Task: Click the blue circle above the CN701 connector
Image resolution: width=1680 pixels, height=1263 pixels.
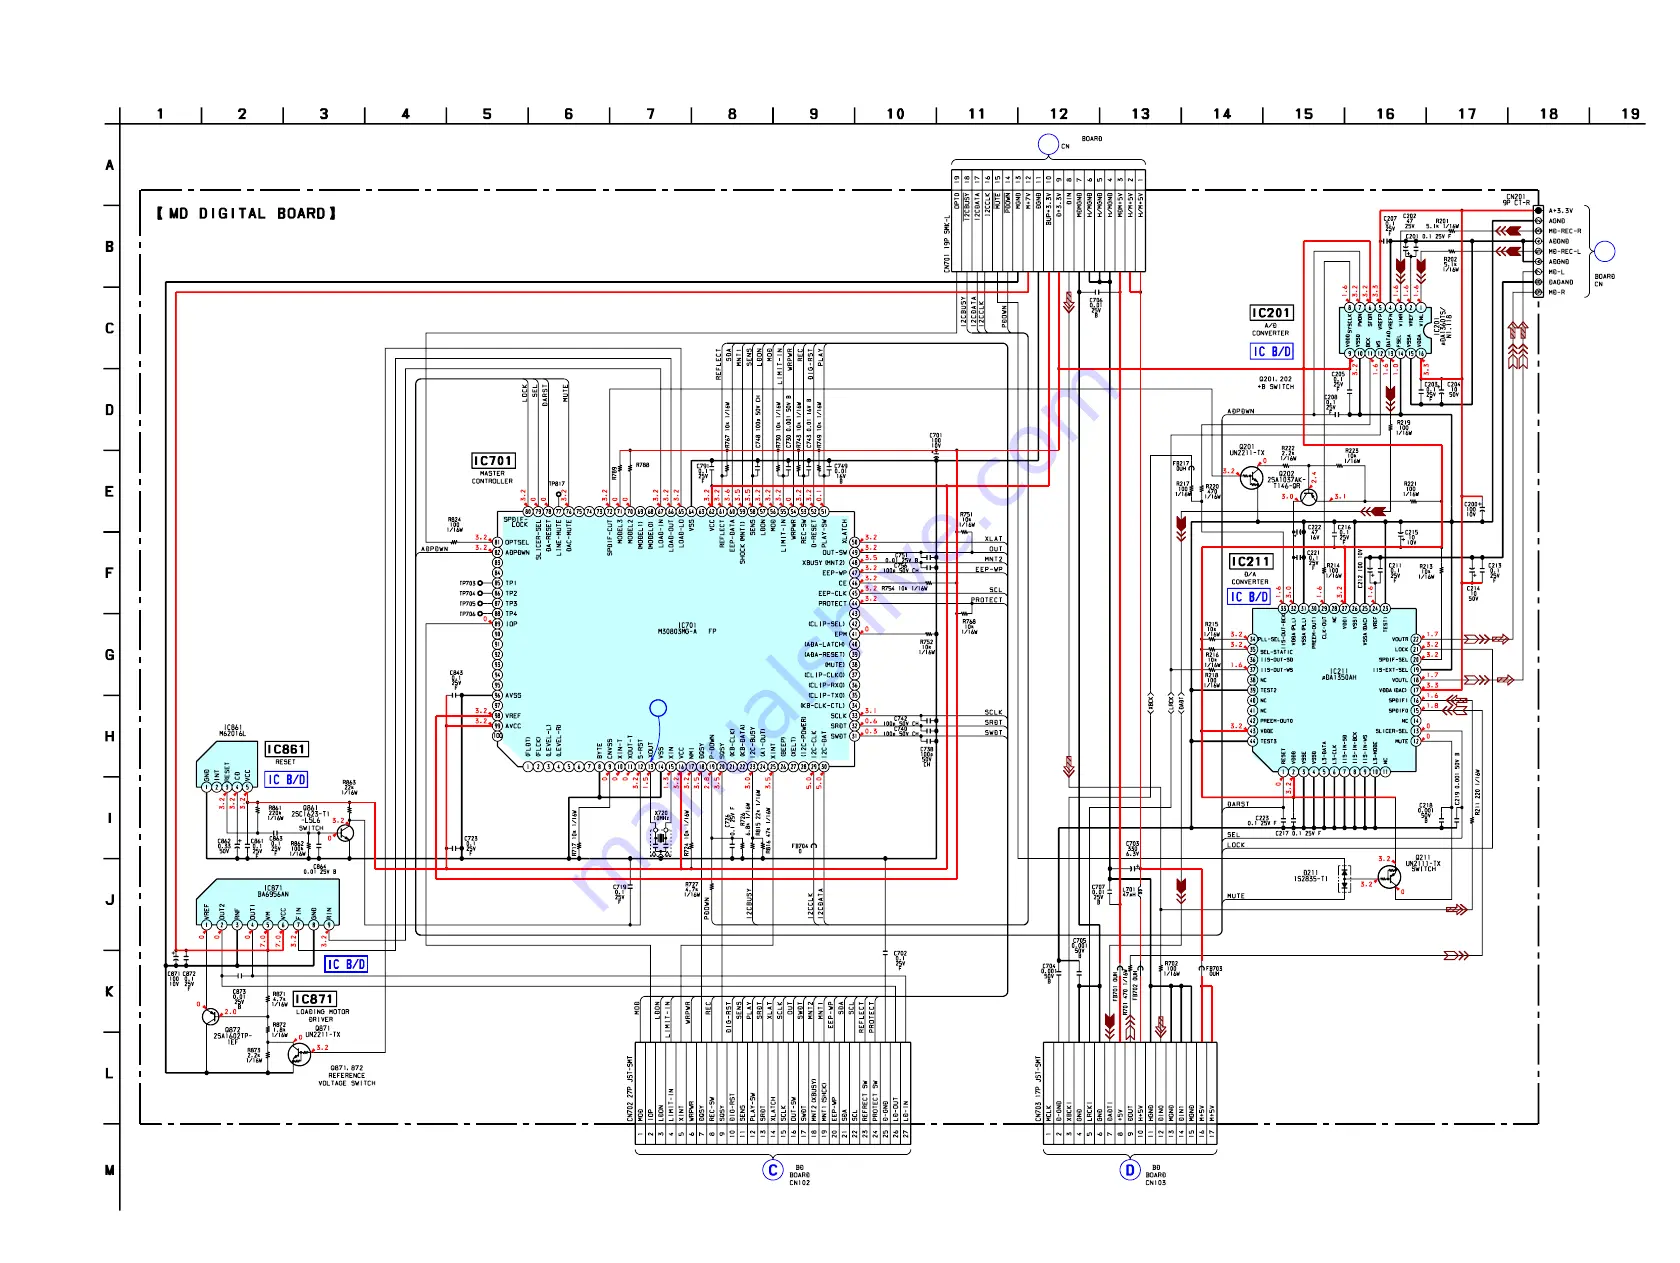Action: [1048, 144]
